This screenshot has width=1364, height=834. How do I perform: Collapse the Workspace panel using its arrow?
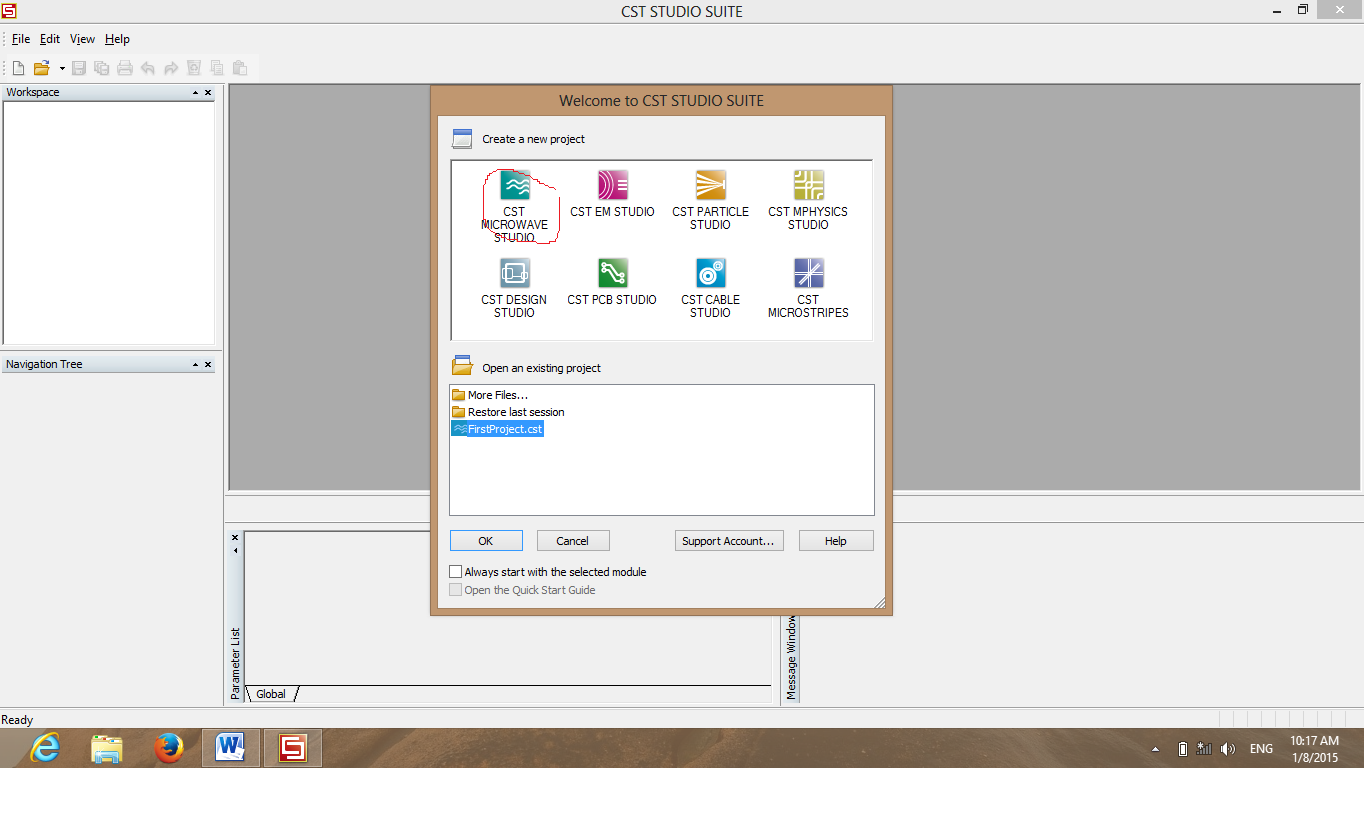tap(196, 93)
